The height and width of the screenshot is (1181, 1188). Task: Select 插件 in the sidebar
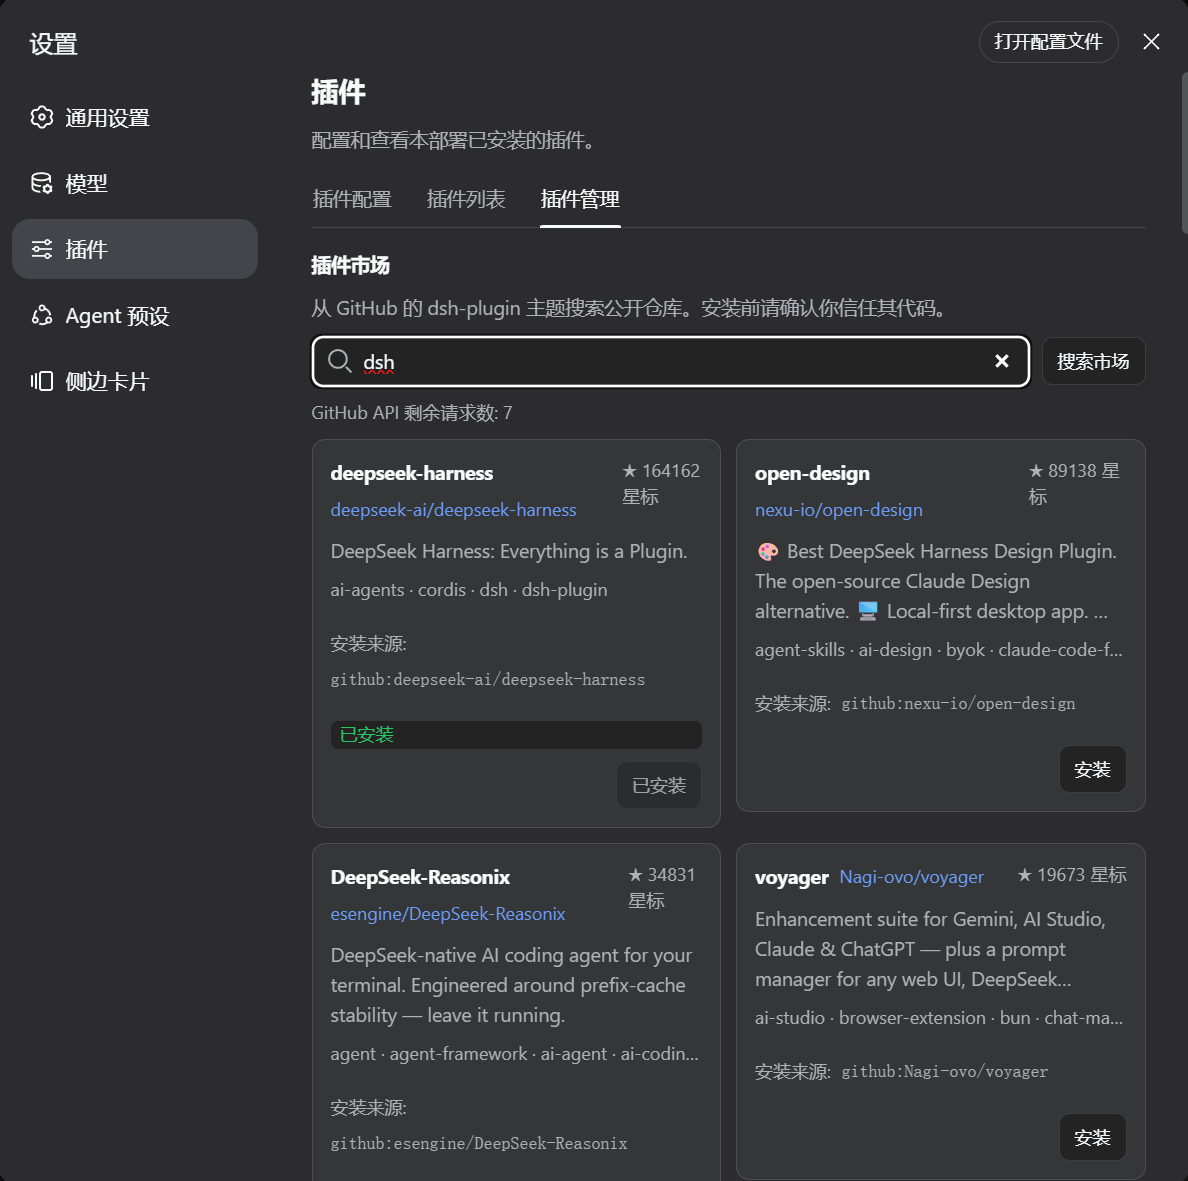coord(135,249)
